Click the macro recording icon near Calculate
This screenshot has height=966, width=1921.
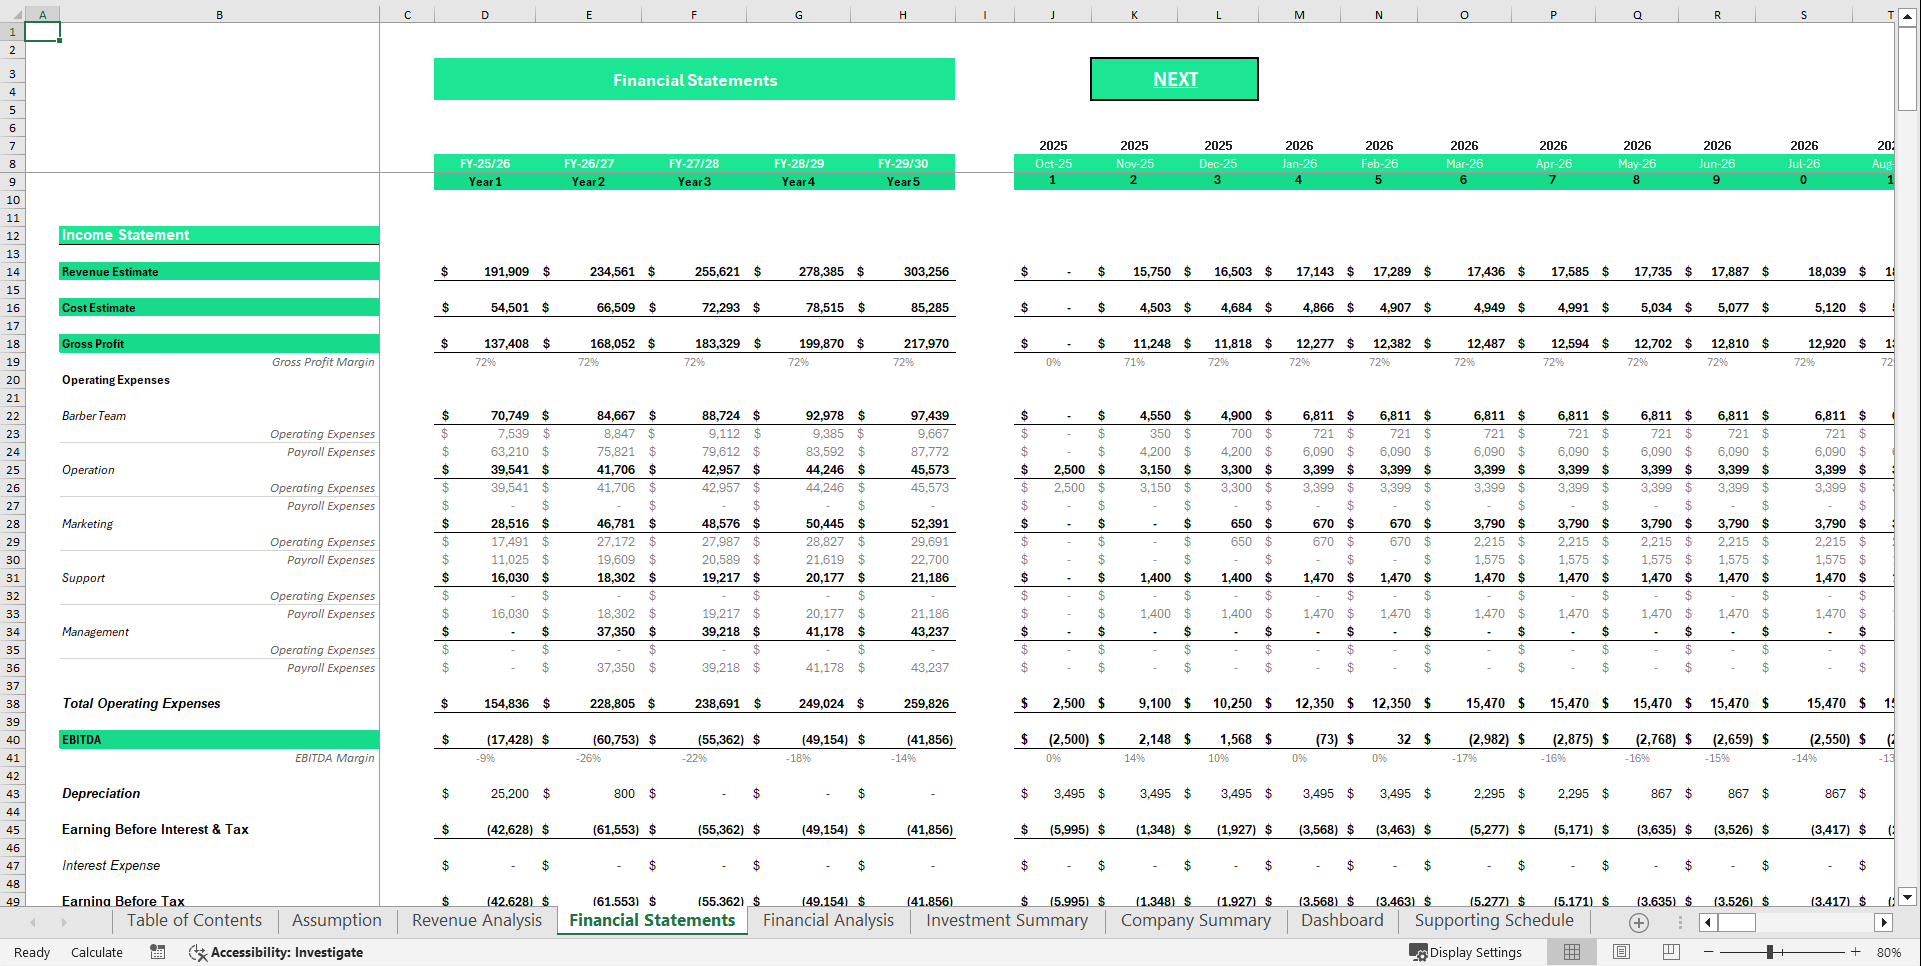coord(157,952)
